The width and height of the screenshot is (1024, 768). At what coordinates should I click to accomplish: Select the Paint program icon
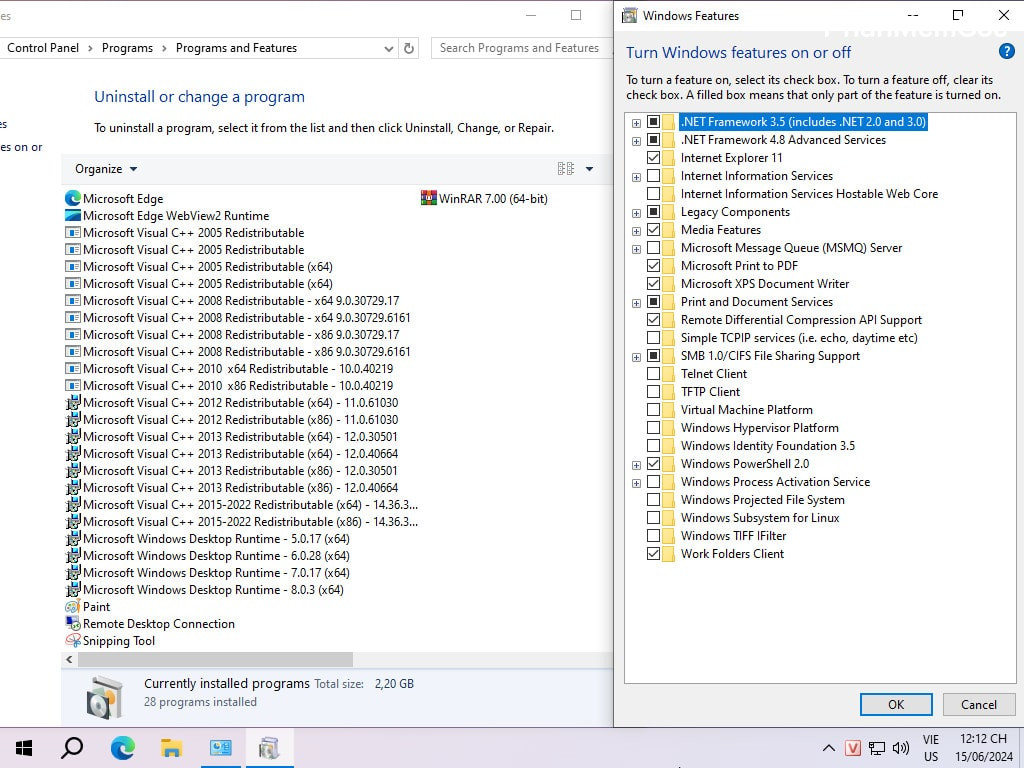pos(72,607)
